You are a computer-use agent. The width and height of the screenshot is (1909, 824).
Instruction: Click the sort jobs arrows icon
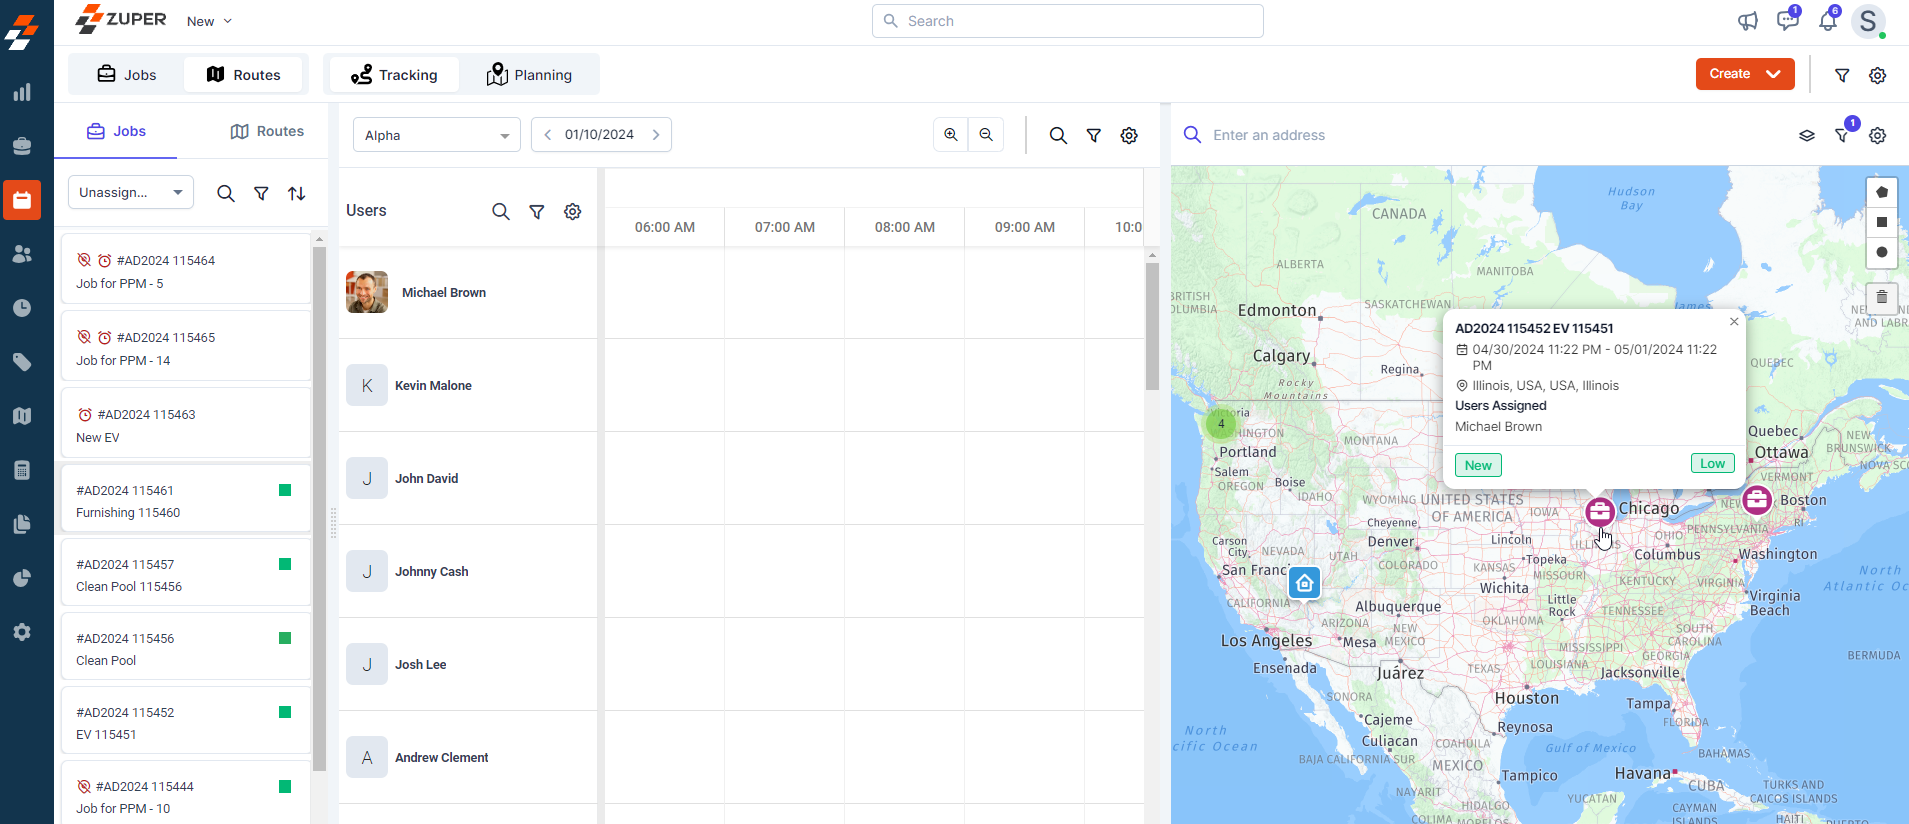click(297, 194)
